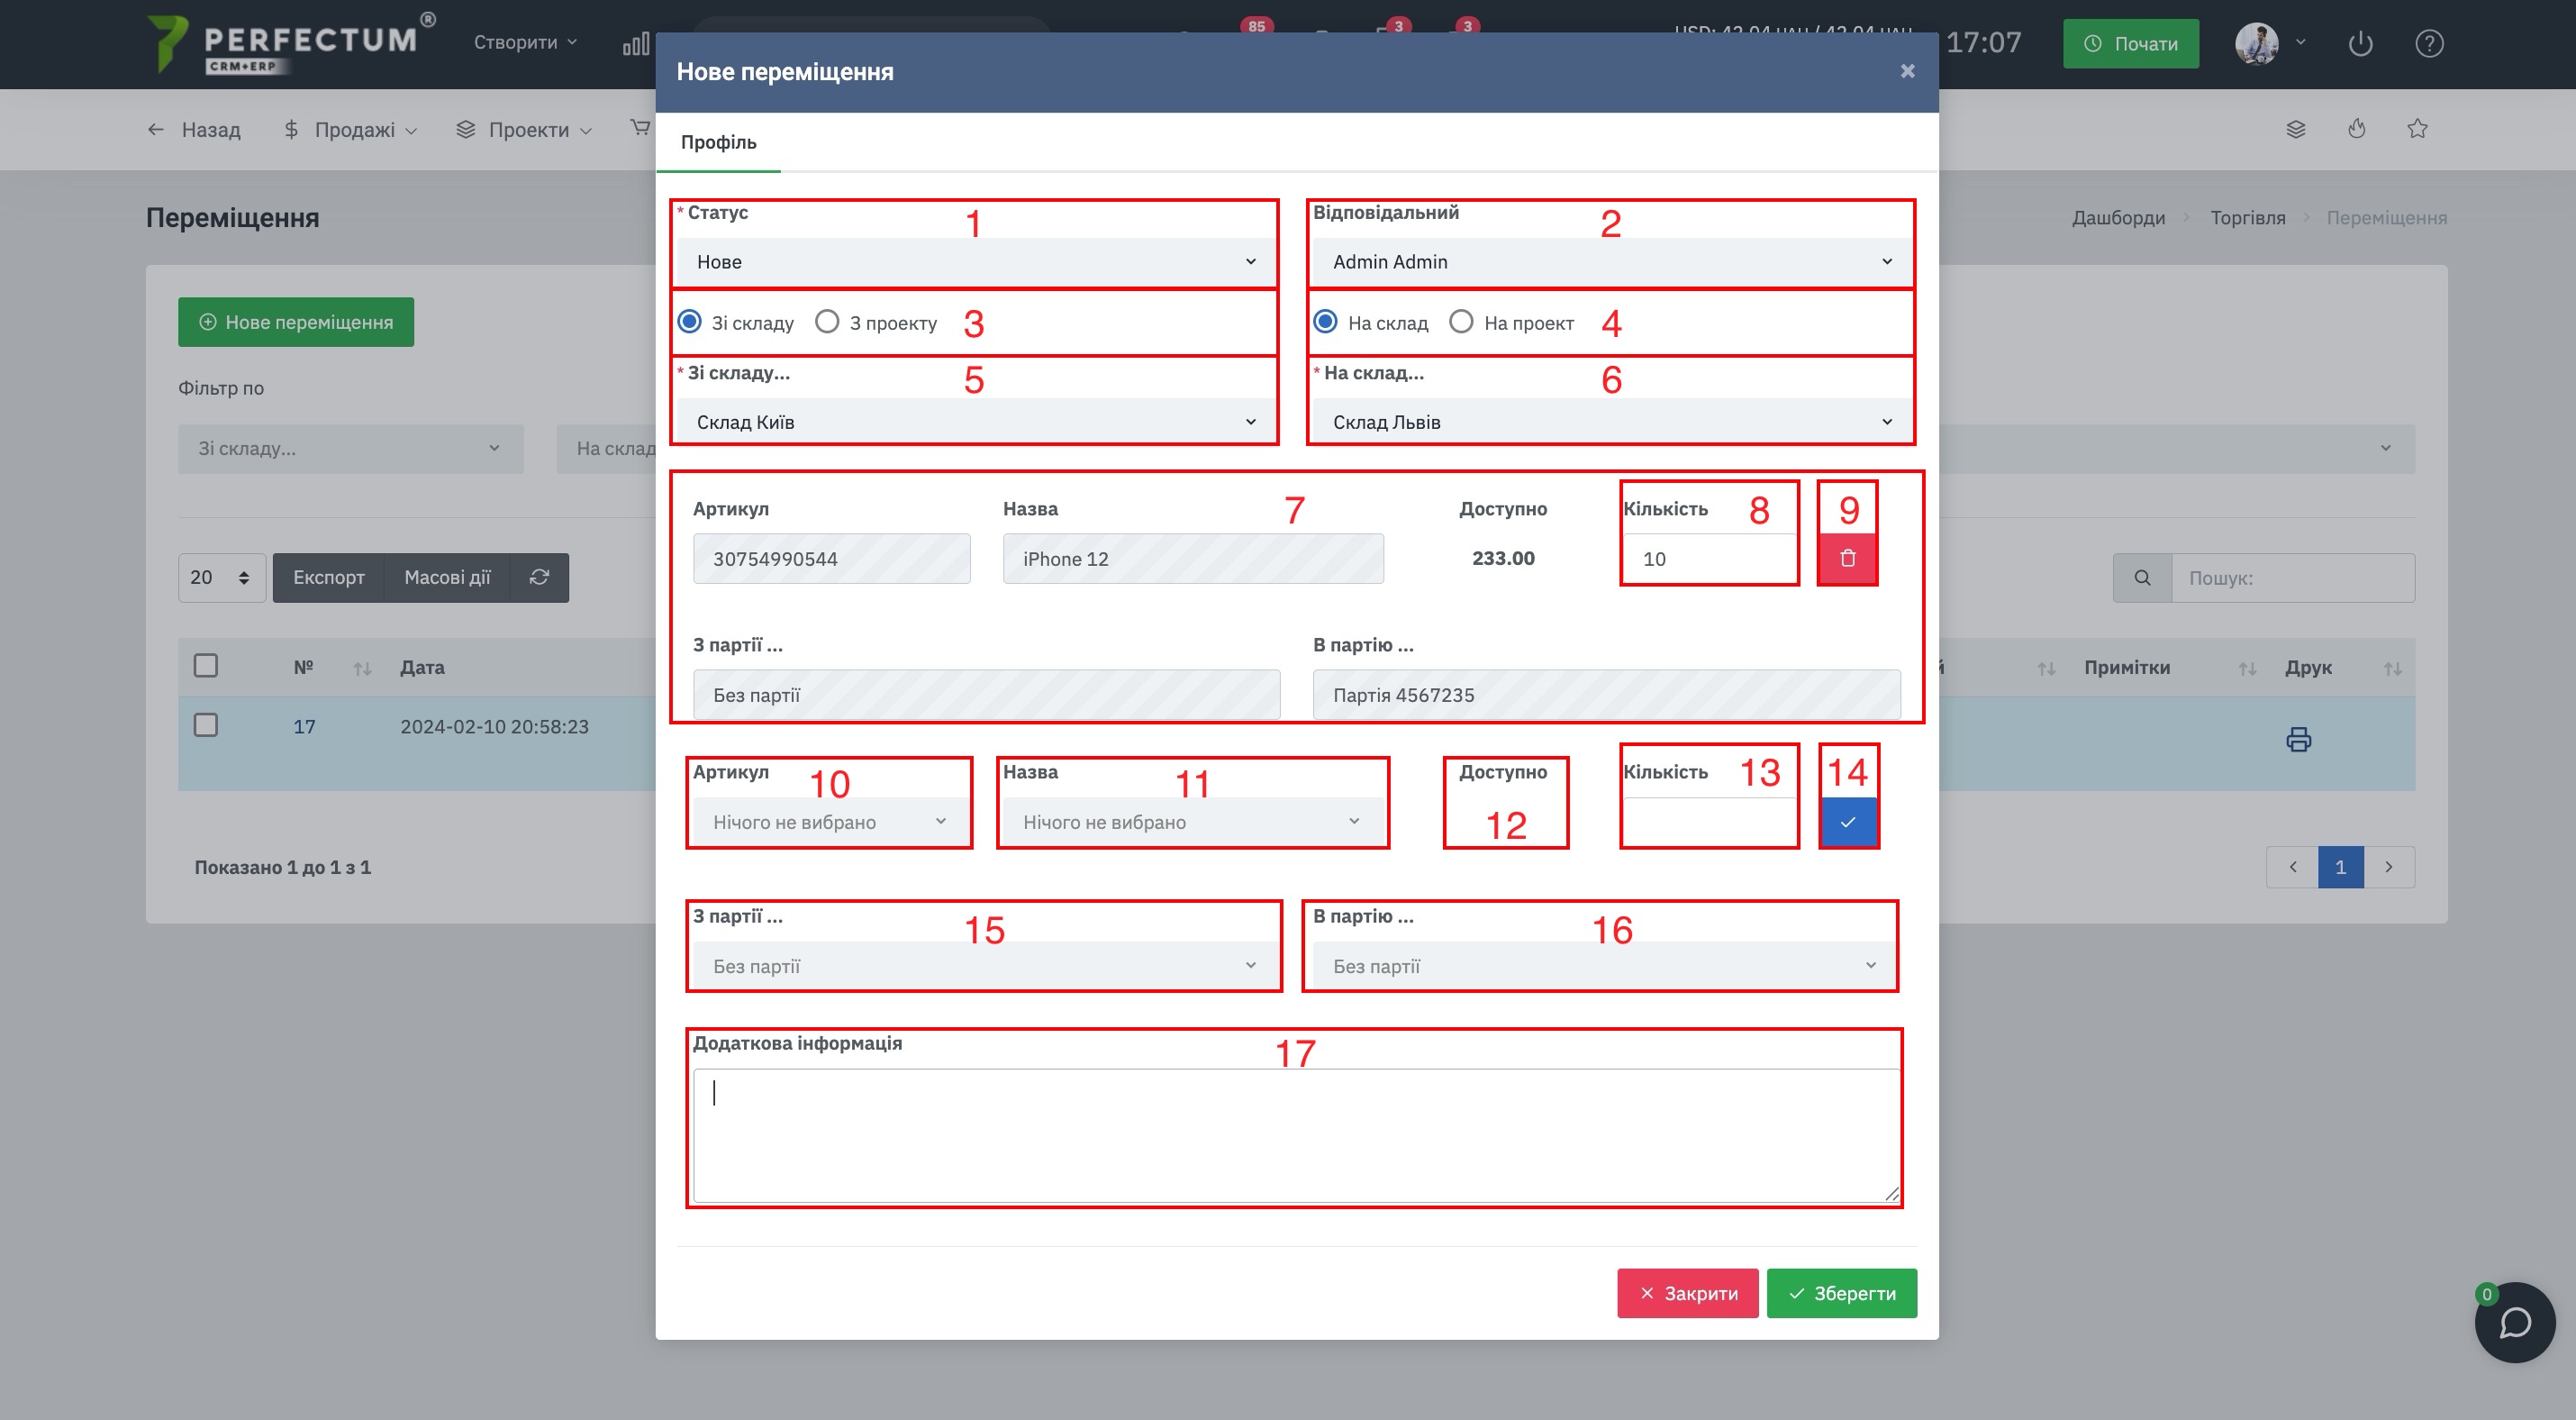The width and height of the screenshot is (2576, 1420).
Task: Select the 'З проекту' radio option
Action: pos(876,322)
